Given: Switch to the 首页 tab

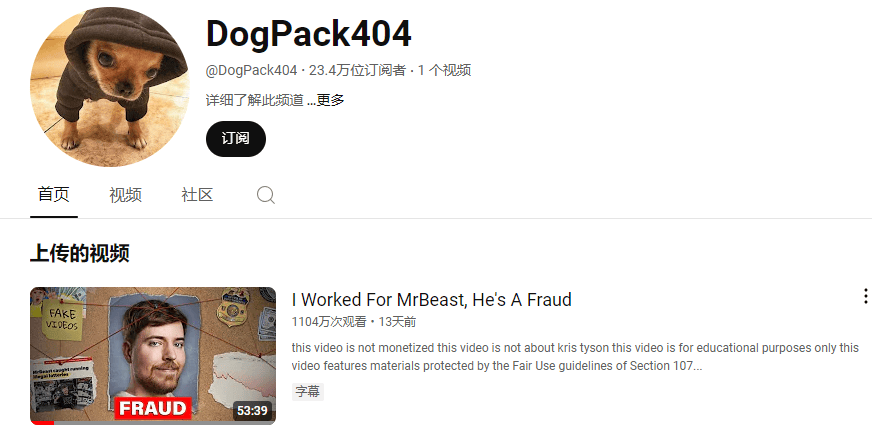Looking at the screenshot, I should [x=53, y=195].
